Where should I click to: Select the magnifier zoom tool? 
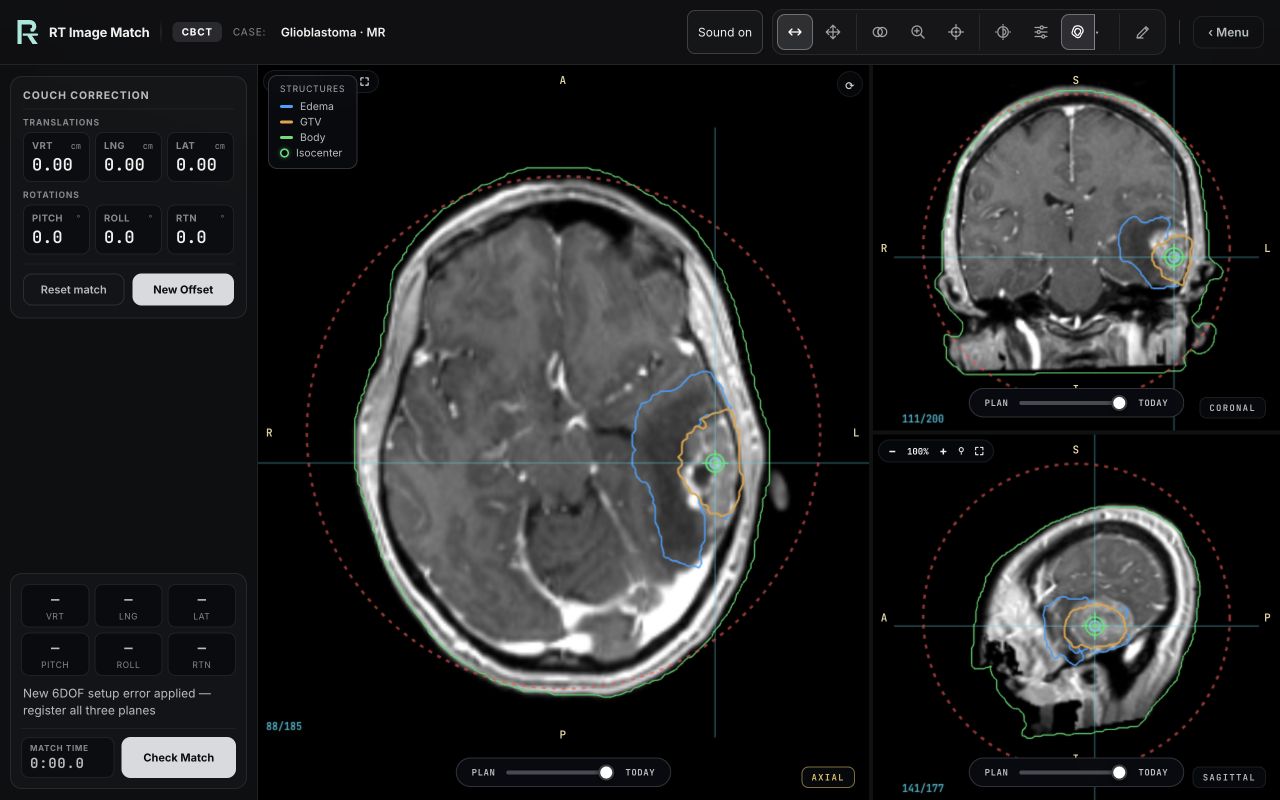tap(918, 32)
